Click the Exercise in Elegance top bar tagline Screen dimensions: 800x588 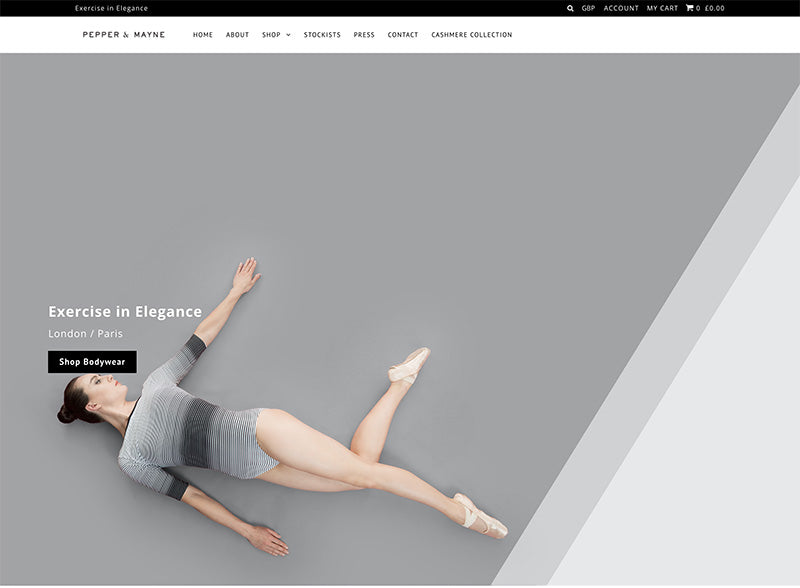click(111, 8)
